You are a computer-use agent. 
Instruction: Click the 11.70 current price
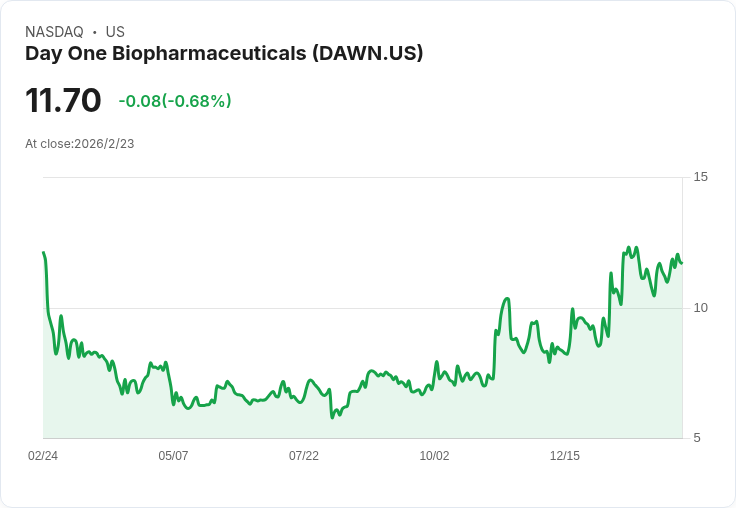coord(63,100)
